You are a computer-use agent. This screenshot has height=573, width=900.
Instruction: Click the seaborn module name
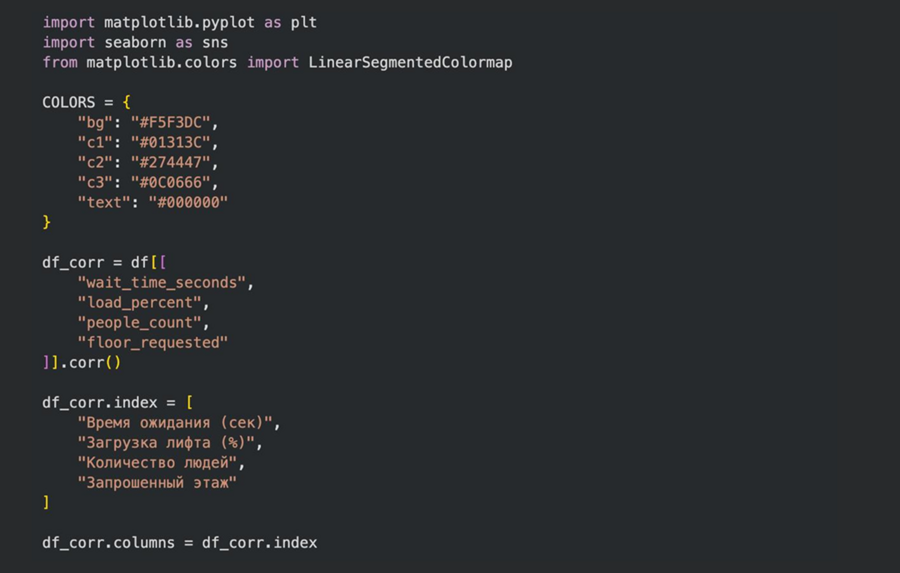pyautogui.click(x=136, y=42)
